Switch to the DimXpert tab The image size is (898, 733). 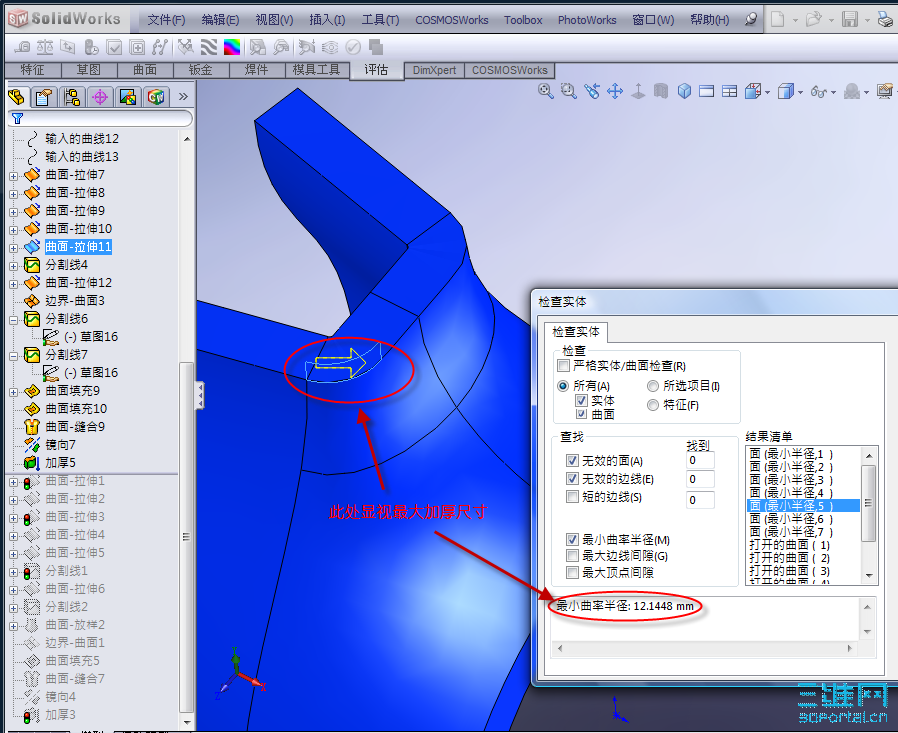(434, 70)
